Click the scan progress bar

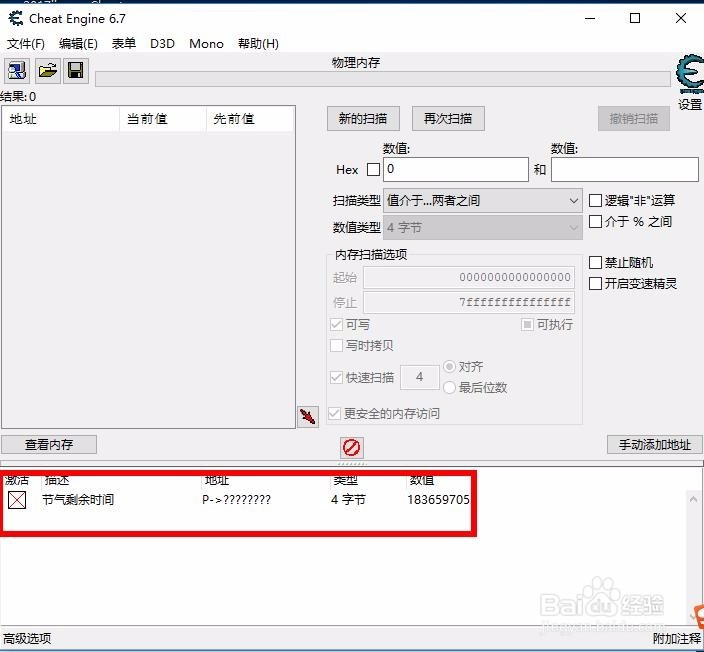(383, 79)
